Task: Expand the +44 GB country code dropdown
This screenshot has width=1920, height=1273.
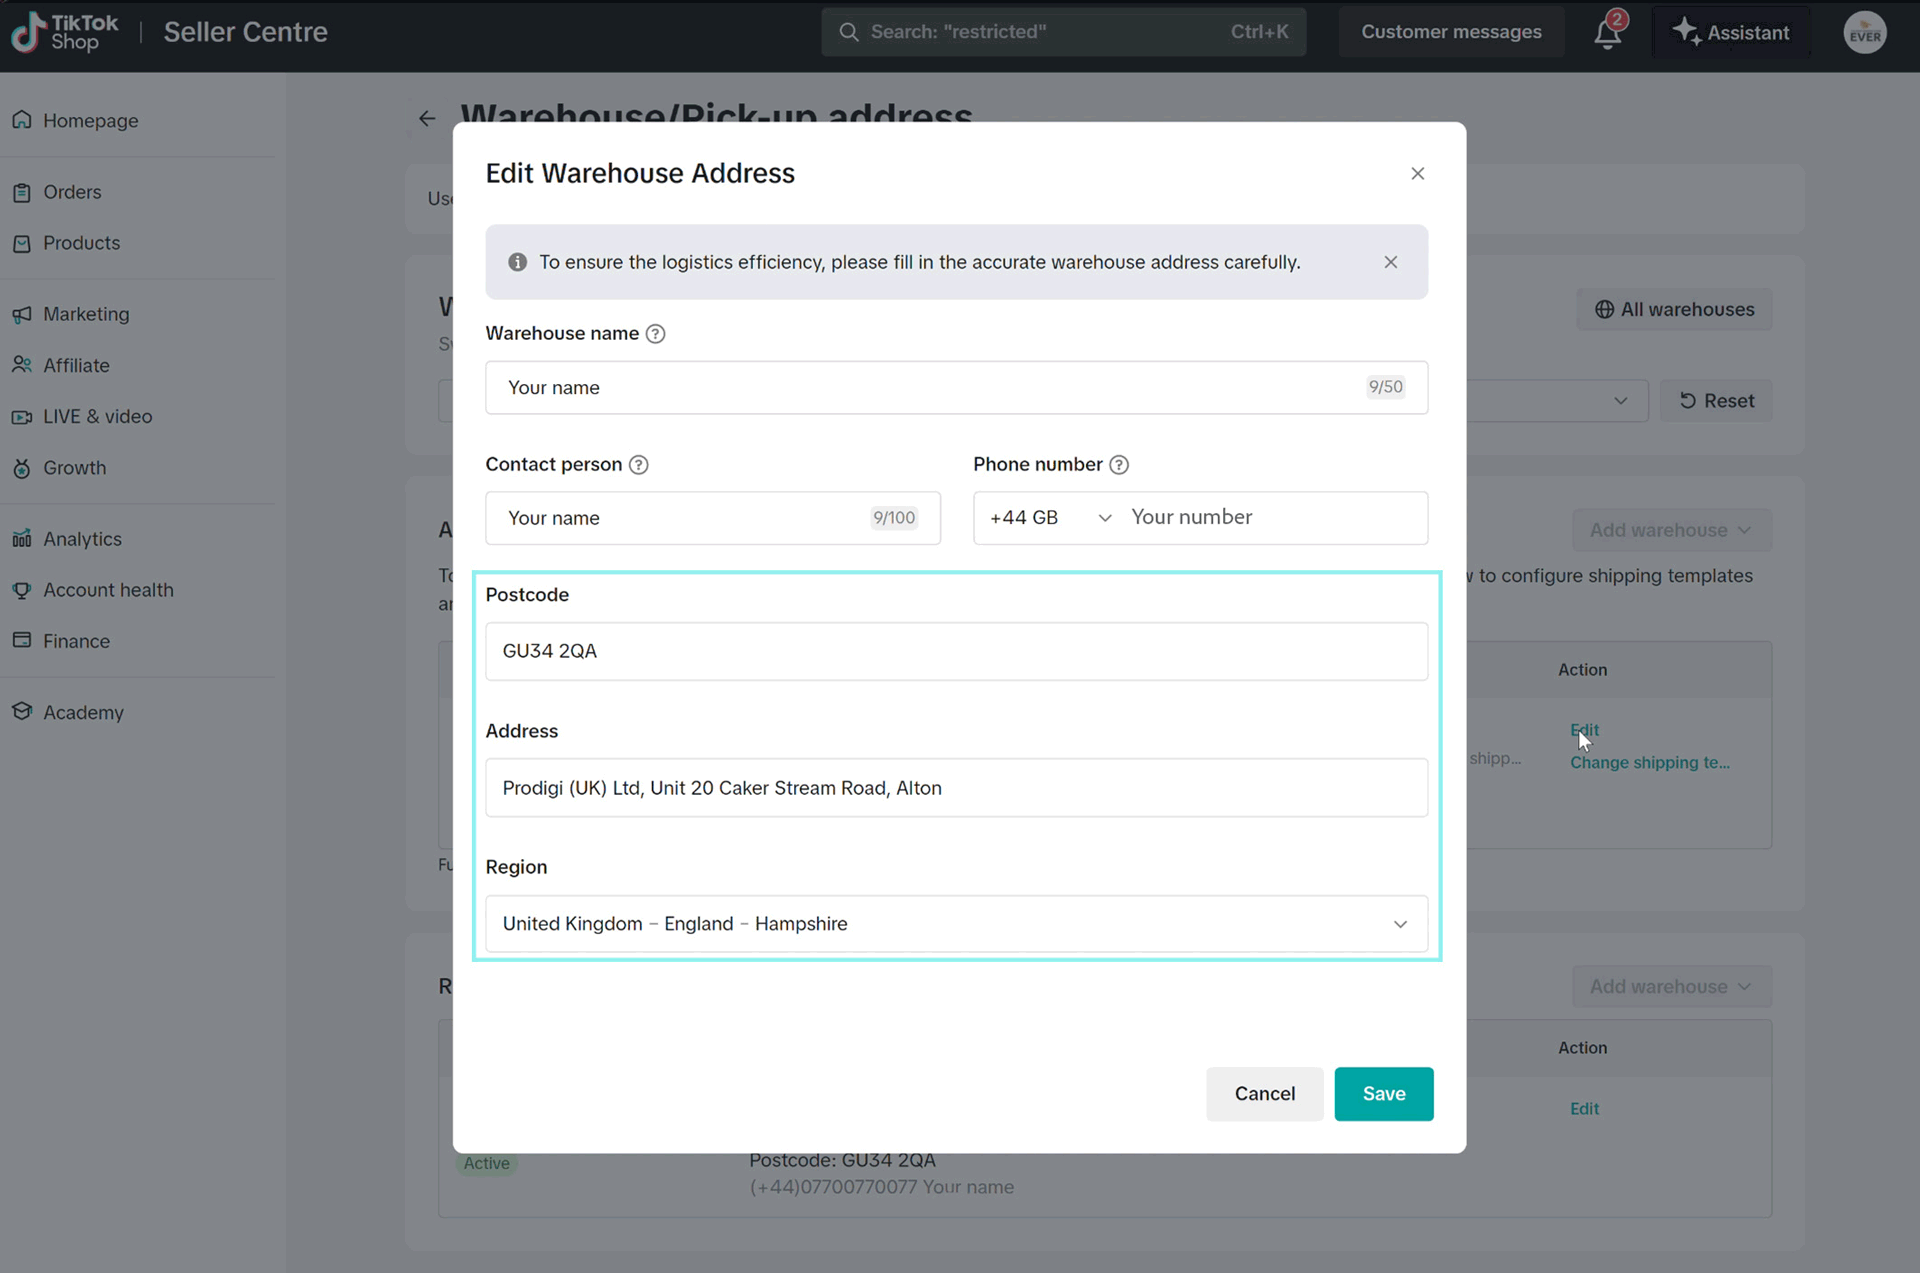Action: [x=1050, y=518]
